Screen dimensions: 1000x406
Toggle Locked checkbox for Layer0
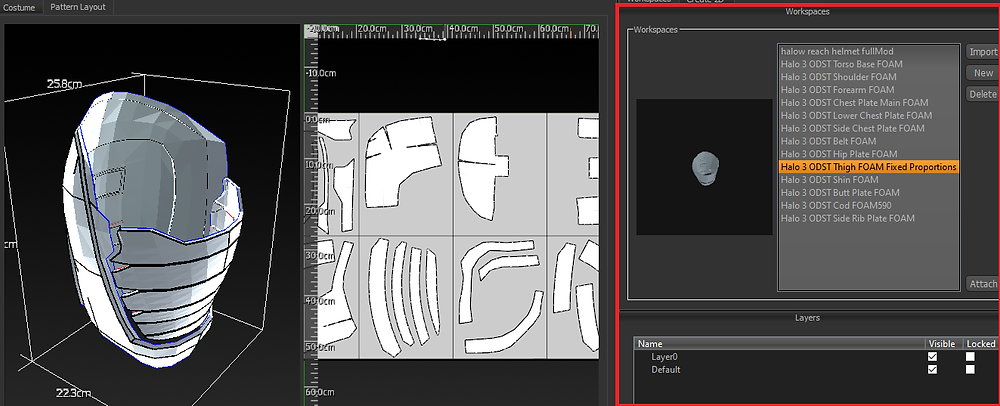coord(970,357)
